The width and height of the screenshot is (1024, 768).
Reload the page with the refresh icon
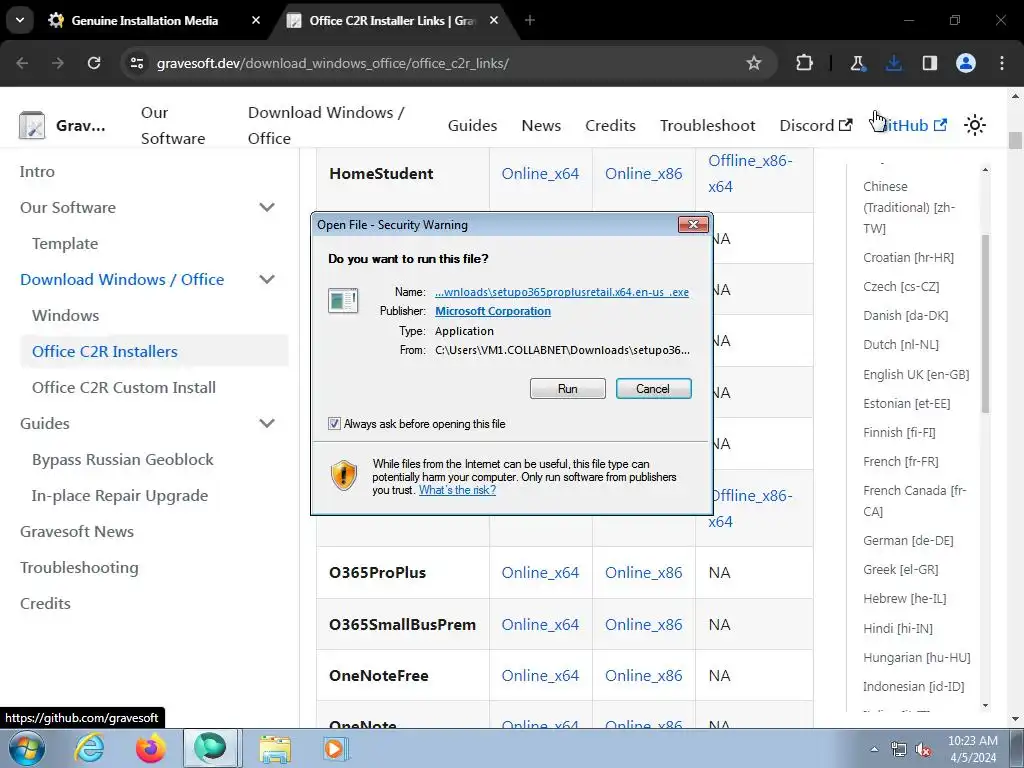[x=94, y=63]
